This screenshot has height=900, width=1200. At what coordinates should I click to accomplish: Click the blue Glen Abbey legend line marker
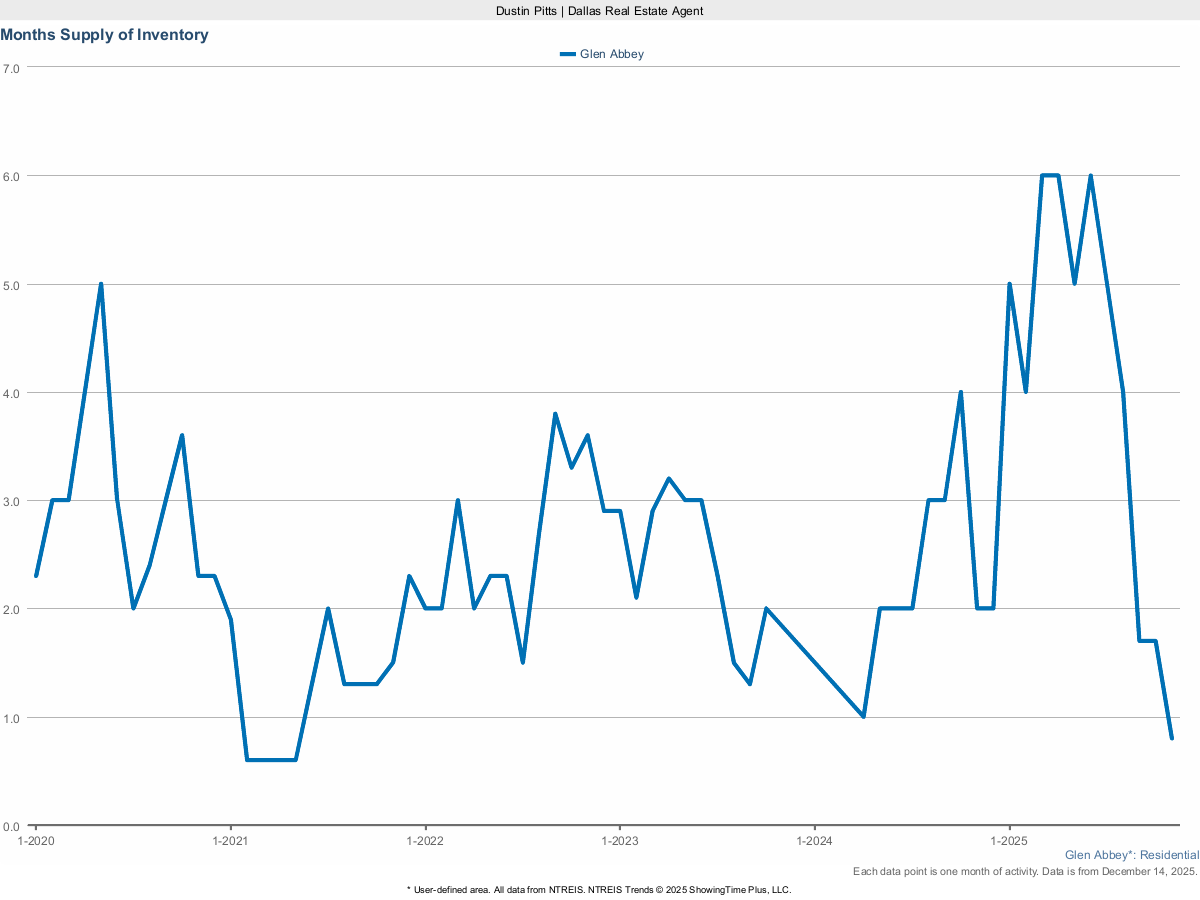567,54
